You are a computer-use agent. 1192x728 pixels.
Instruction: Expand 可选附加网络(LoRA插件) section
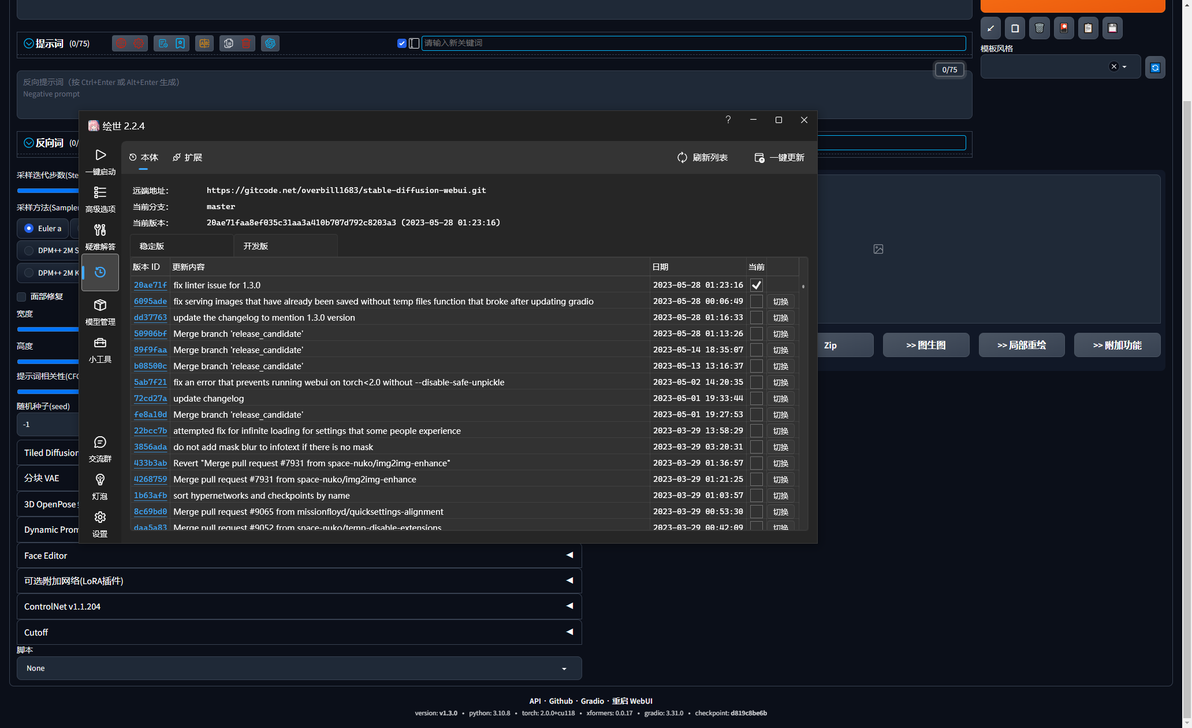[x=299, y=581]
